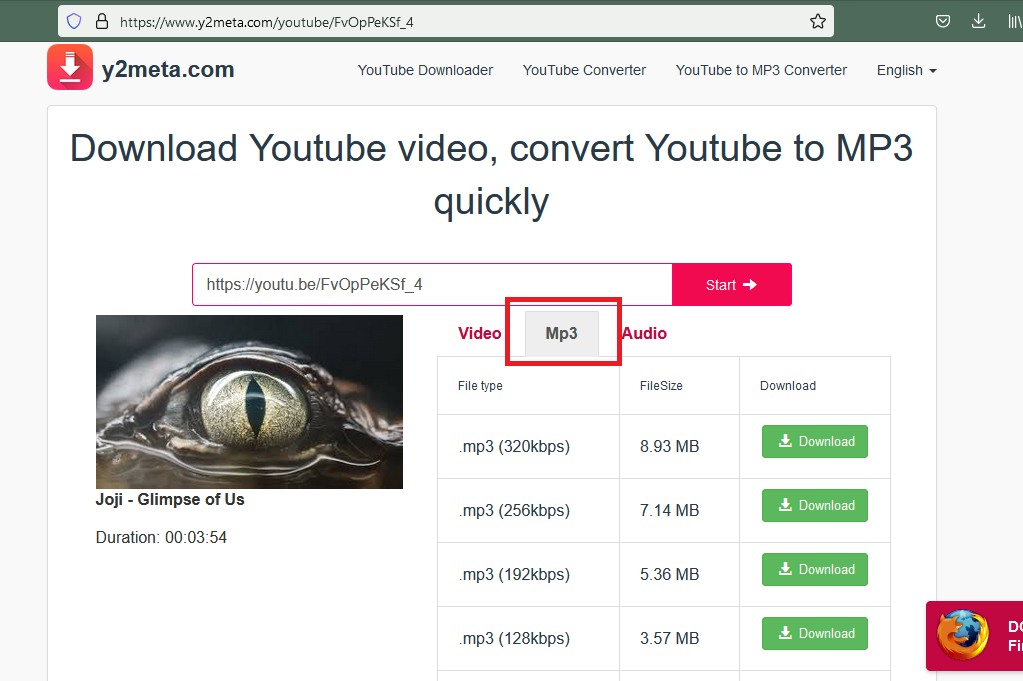1023x681 pixels.
Task: Click the 3.57 MB file size
Action: (669, 638)
